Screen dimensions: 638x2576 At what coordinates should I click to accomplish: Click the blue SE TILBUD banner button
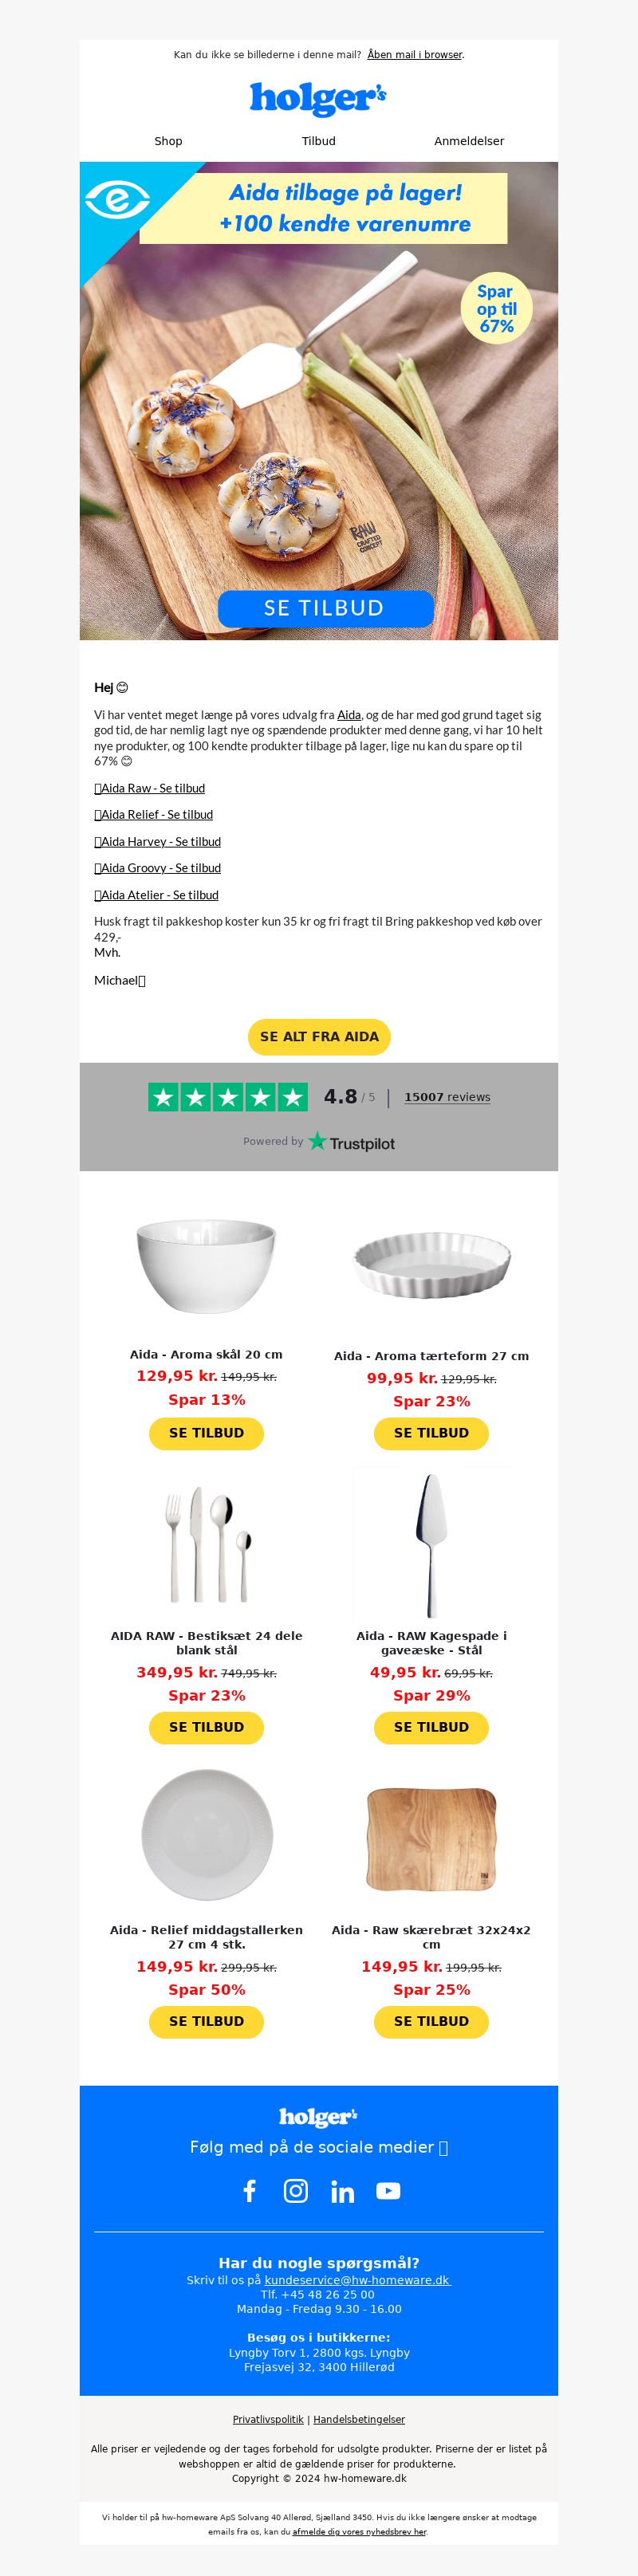325,608
